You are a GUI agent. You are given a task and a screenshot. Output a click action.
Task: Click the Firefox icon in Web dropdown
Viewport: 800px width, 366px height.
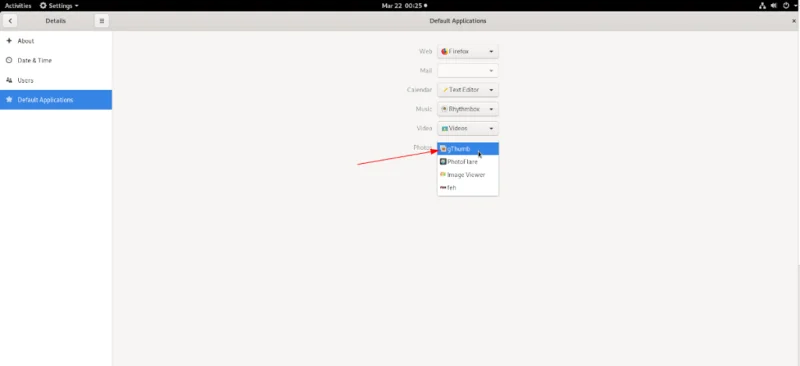coord(444,52)
